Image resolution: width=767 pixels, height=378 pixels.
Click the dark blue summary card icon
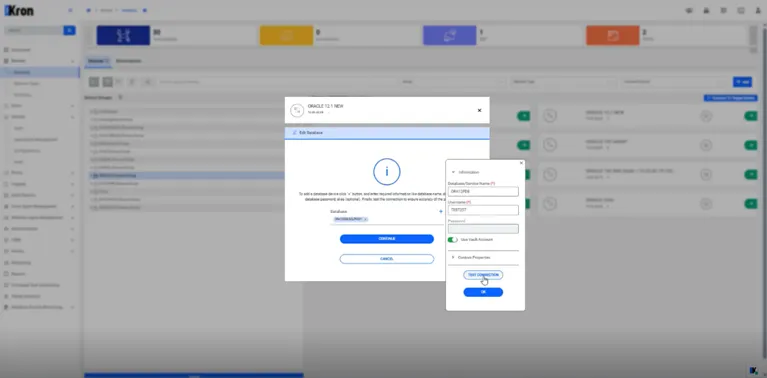[123, 35]
